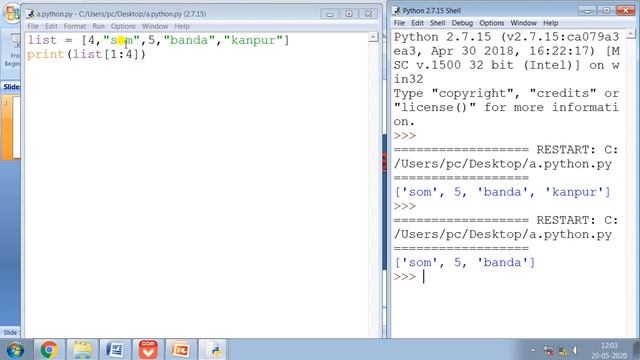Switch to Python IDLE on taskbar
The image size is (640, 360).
(215, 350)
